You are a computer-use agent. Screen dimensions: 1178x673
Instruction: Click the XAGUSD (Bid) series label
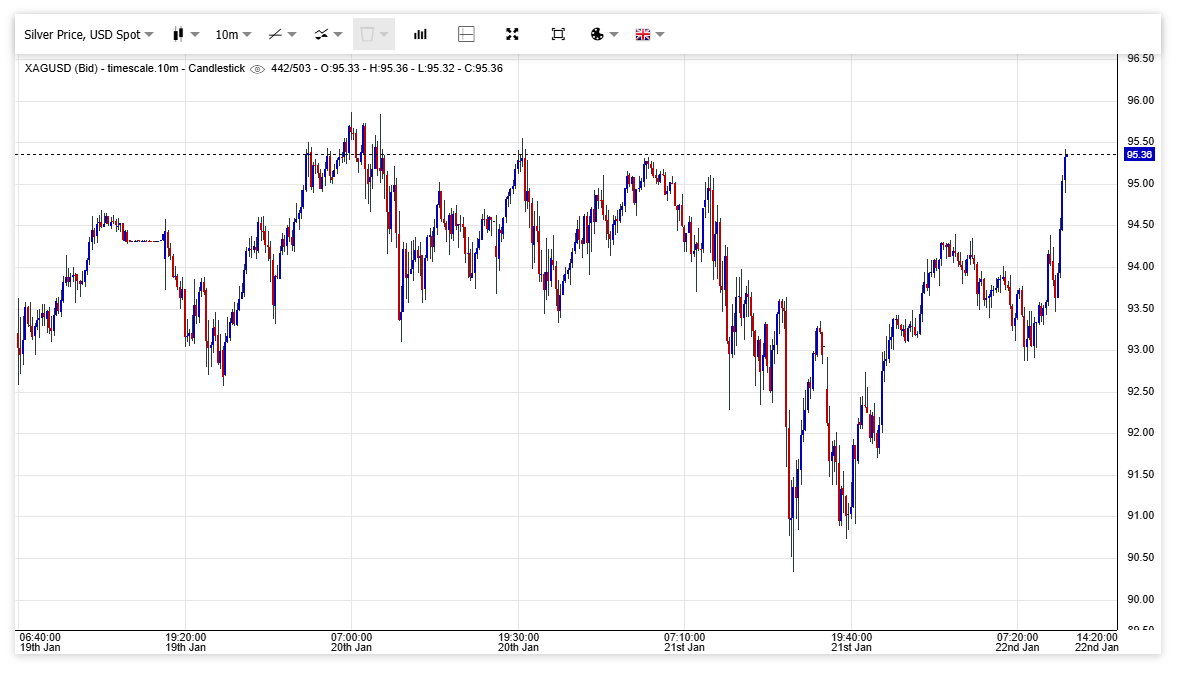pos(62,68)
